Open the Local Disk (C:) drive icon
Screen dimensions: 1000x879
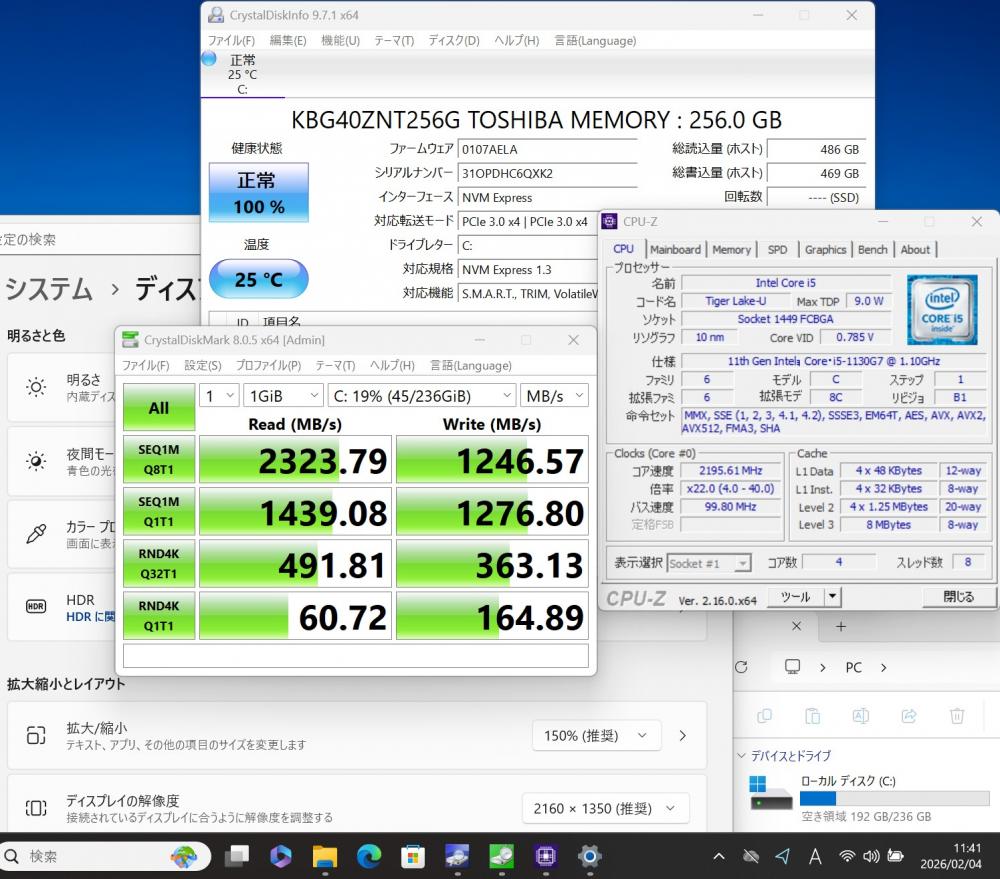click(x=771, y=793)
